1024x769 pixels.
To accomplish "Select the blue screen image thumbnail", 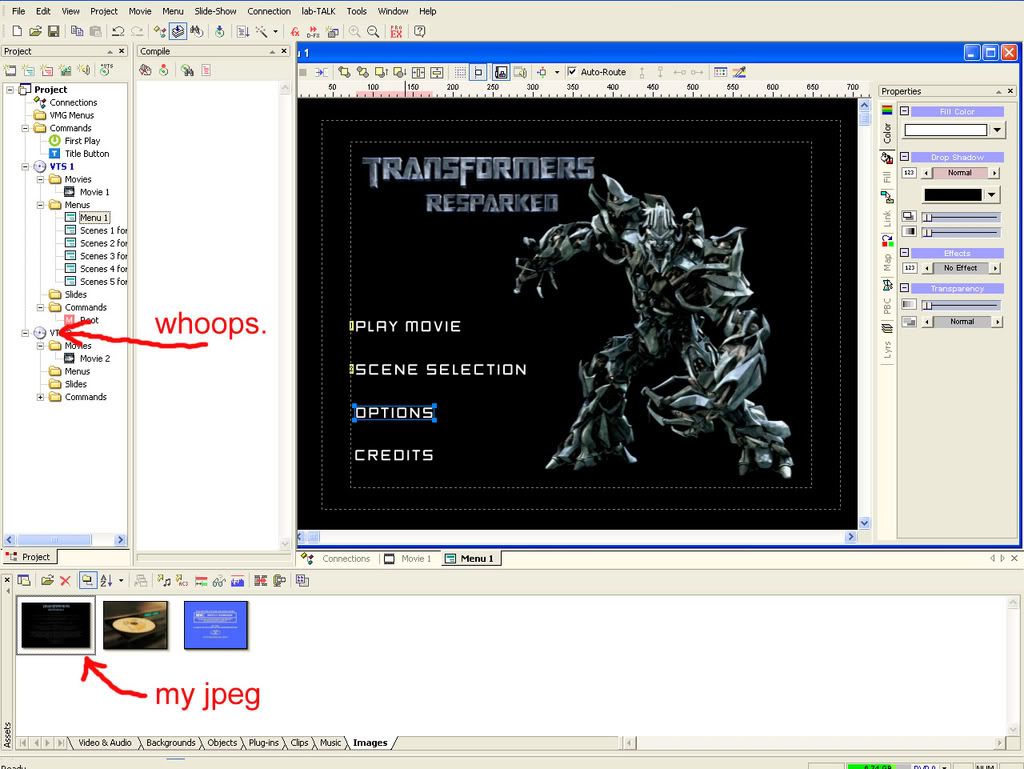I will 216,625.
